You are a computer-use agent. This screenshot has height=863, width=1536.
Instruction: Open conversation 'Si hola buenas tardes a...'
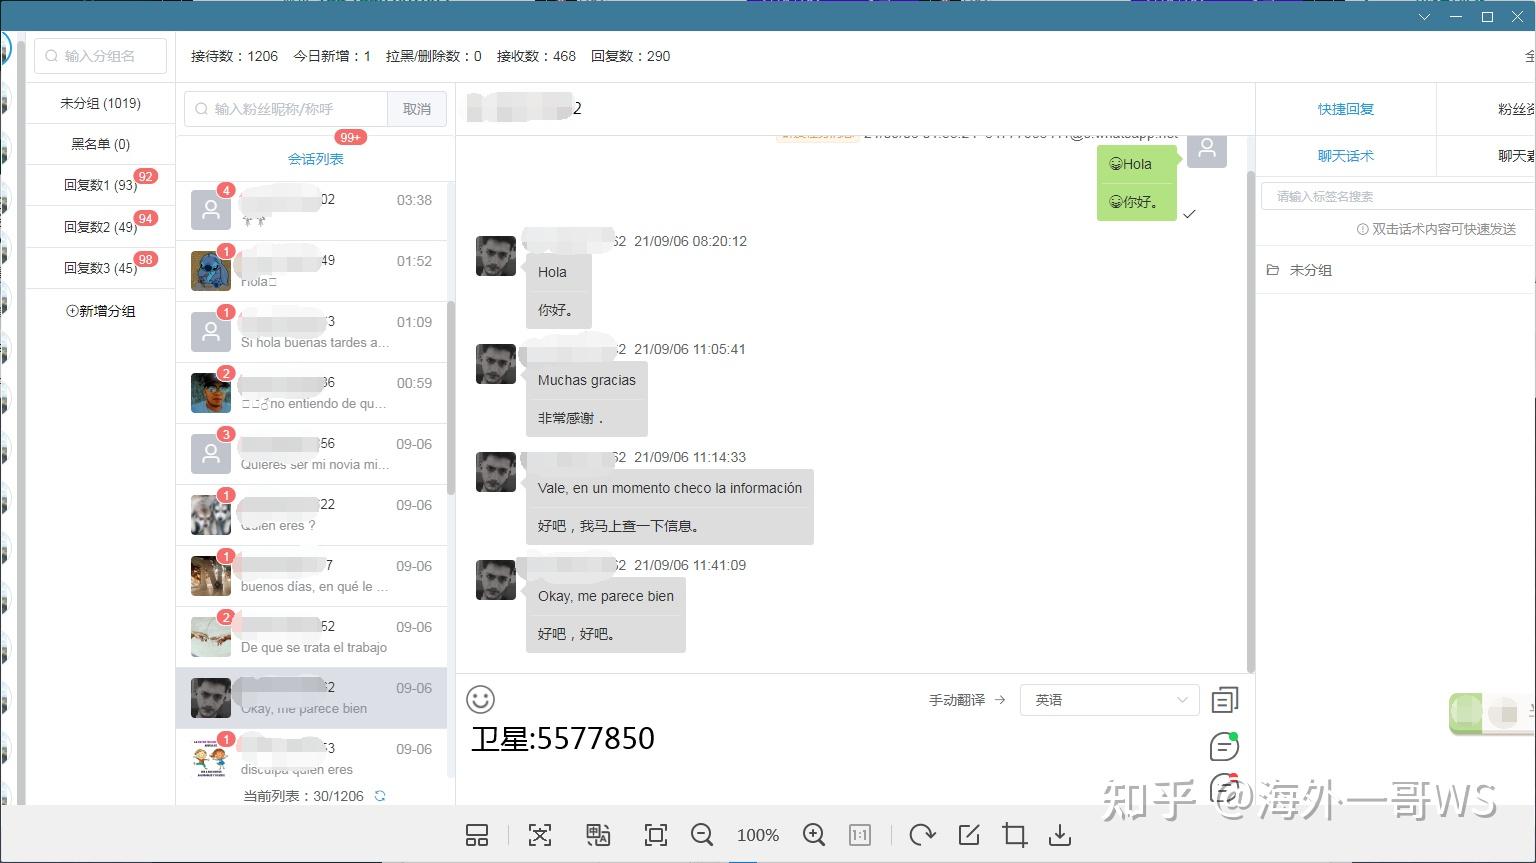point(311,332)
